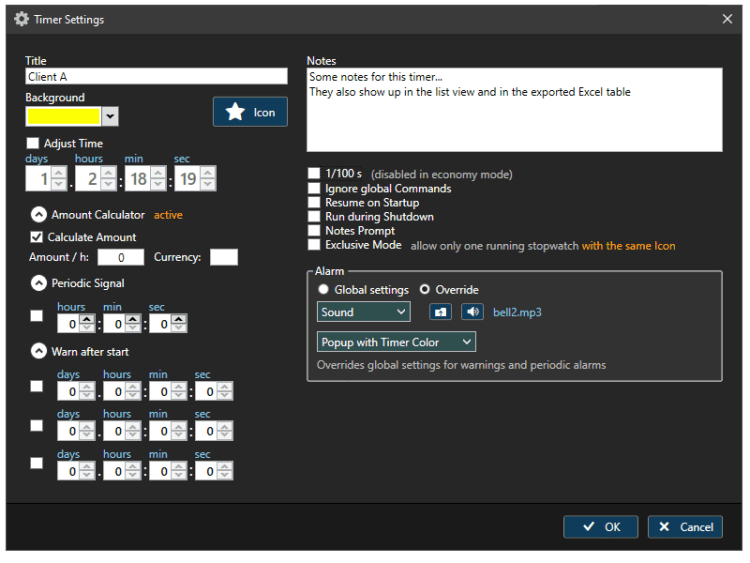750x563 pixels.
Task: Increase third warning days value
Action: [87, 467]
